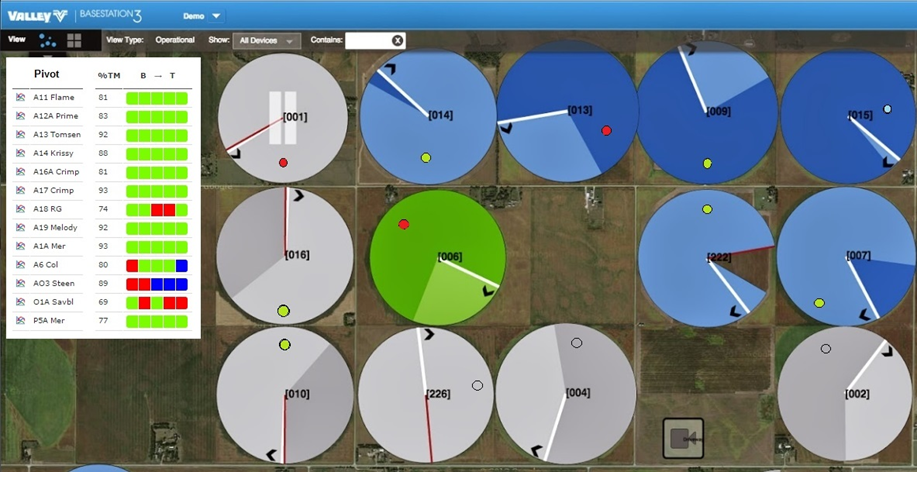Select the AO3 Steen pivot row
Screen dimensions: 917x478
[x=102, y=284]
